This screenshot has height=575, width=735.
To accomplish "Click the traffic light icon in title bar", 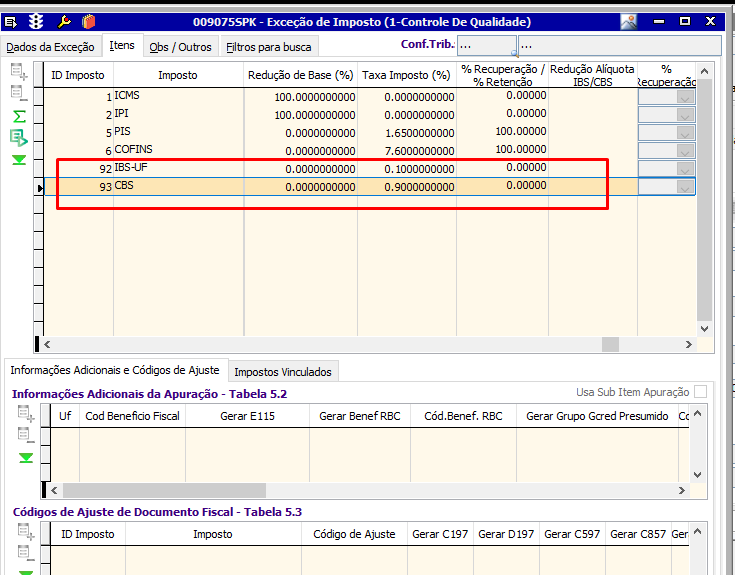I will 37,21.
